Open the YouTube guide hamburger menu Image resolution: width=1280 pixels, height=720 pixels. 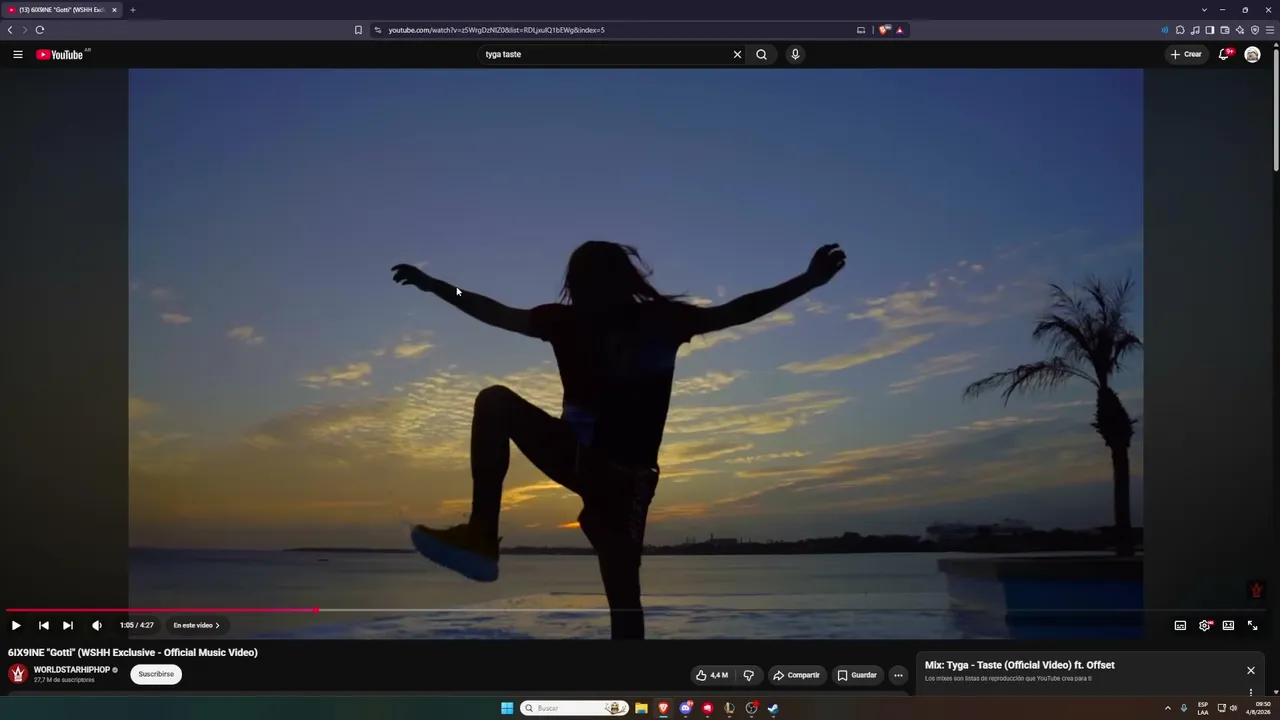click(x=18, y=54)
